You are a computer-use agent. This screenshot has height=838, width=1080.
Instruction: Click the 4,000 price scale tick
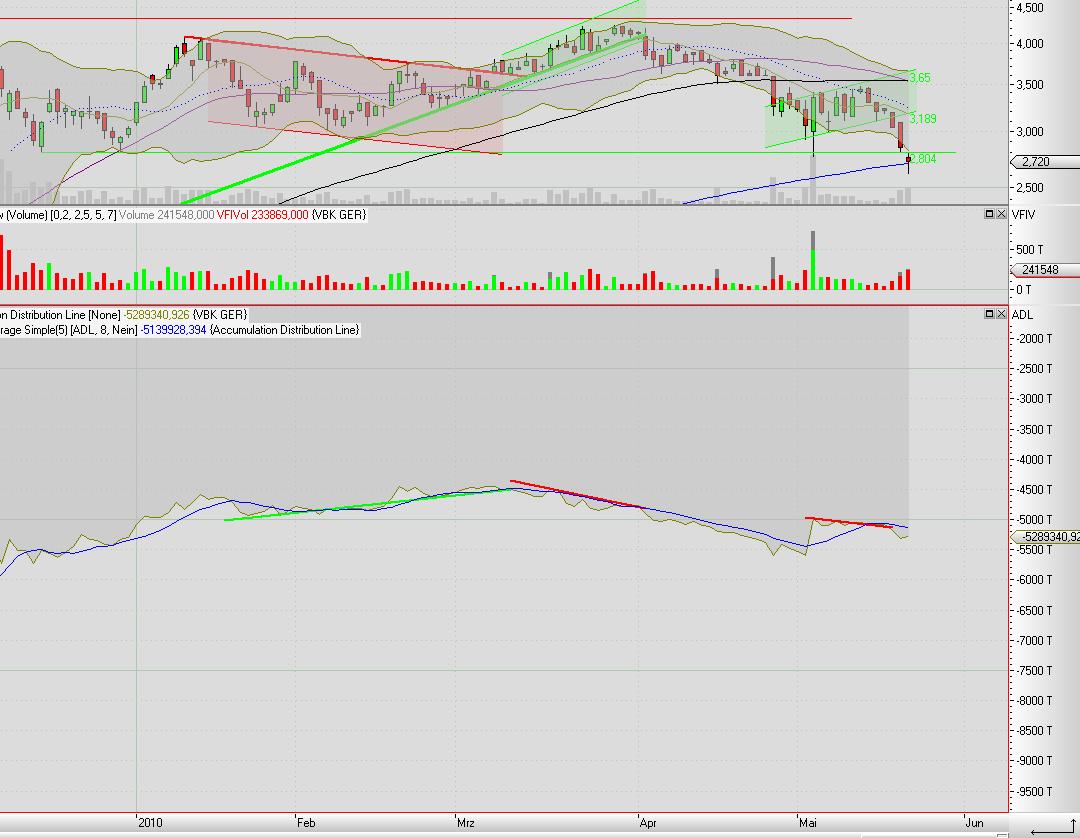(x=1030, y=43)
